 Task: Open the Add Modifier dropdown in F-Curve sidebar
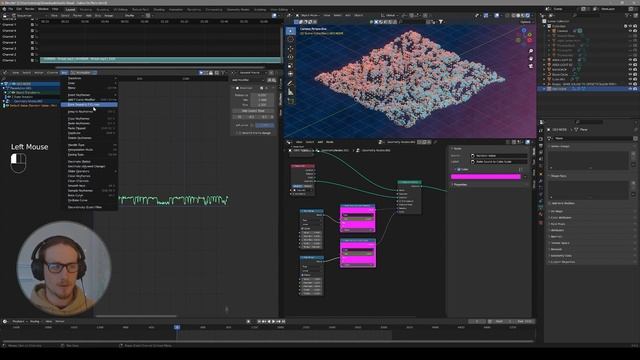click(x=249, y=80)
